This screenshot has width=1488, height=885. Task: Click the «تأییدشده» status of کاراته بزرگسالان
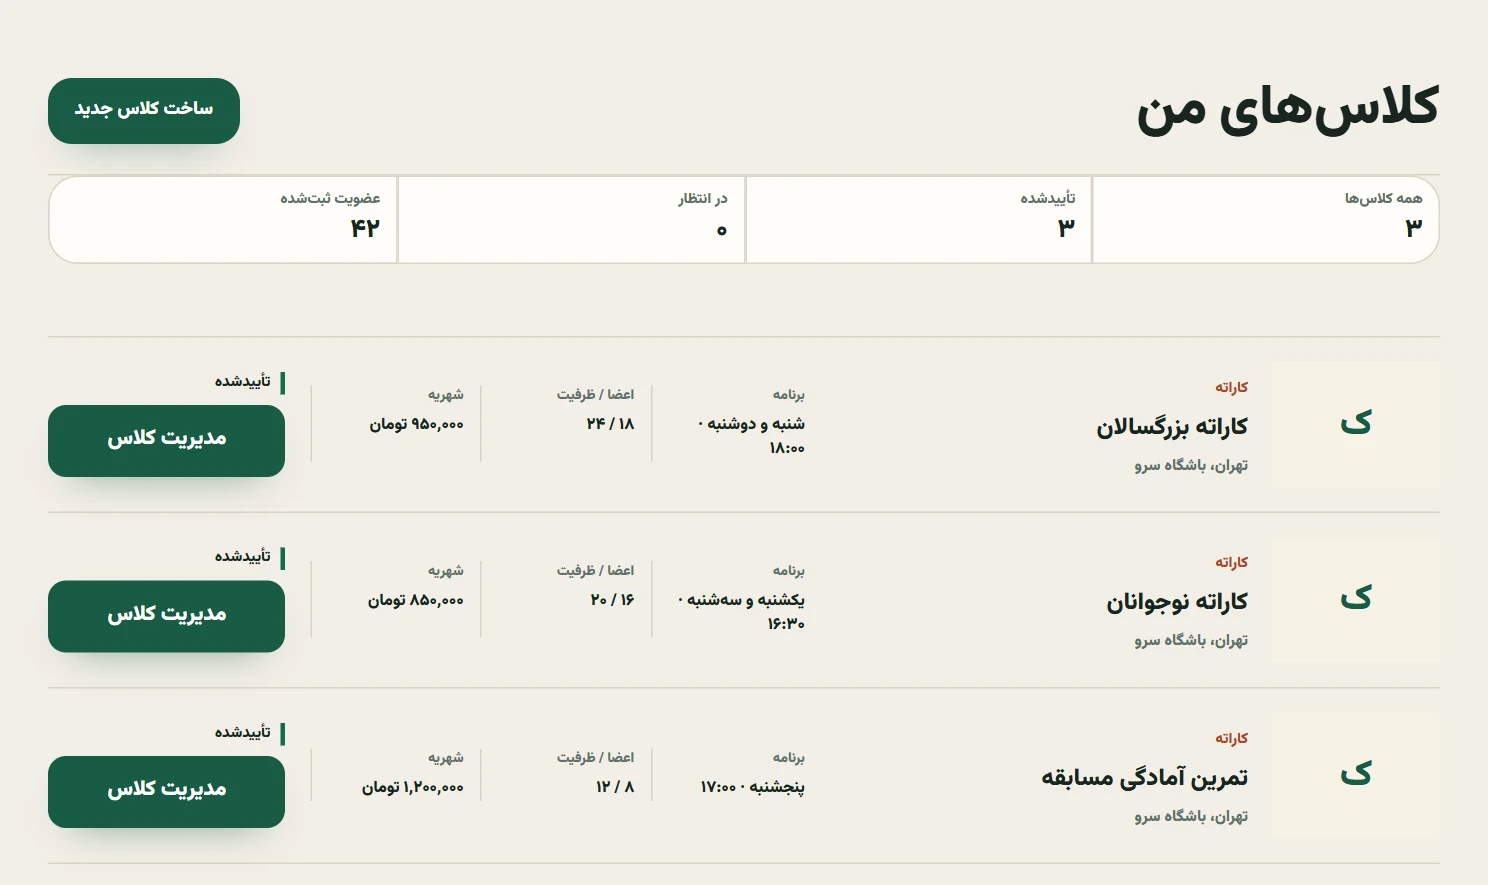click(x=249, y=382)
